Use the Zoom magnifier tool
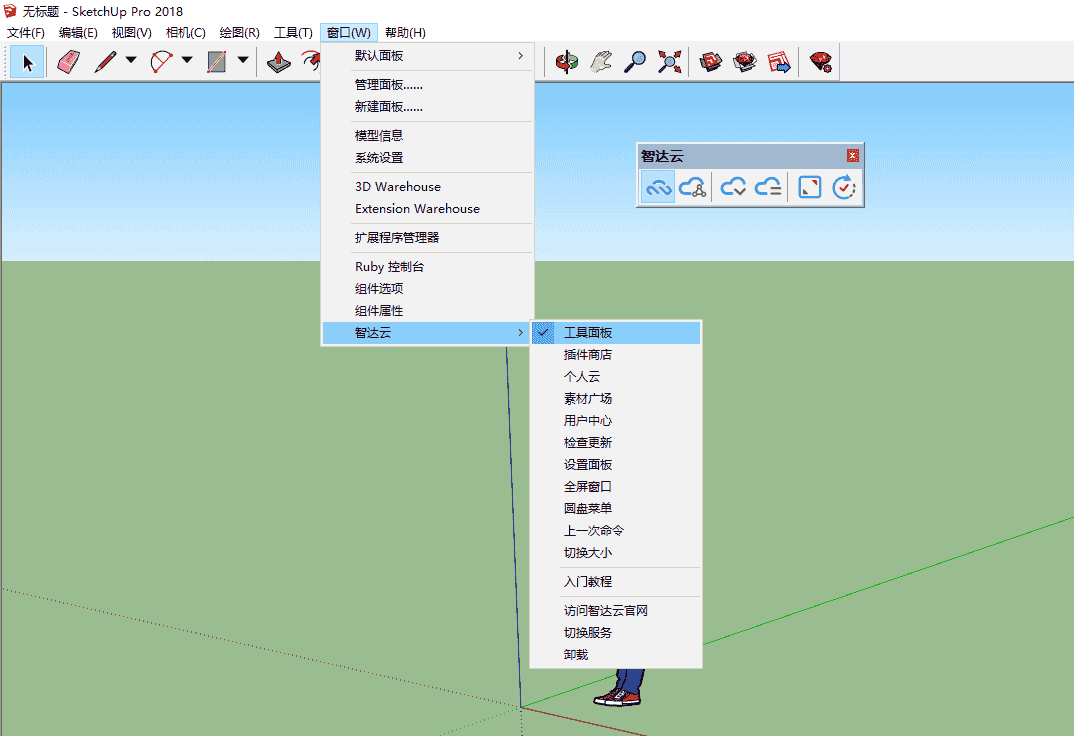 click(635, 61)
